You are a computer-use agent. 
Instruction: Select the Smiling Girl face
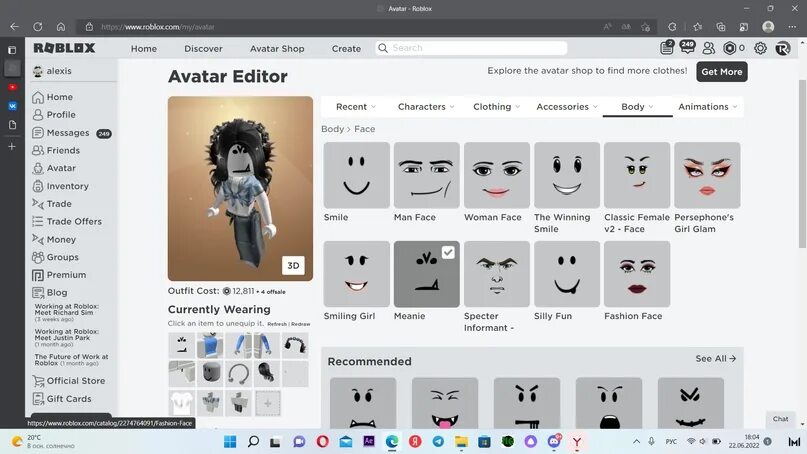pyautogui.click(x=357, y=274)
